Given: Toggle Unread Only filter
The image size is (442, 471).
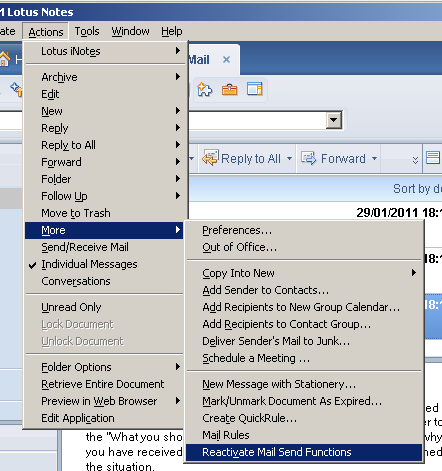Looking at the screenshot, I should point(104,307).
